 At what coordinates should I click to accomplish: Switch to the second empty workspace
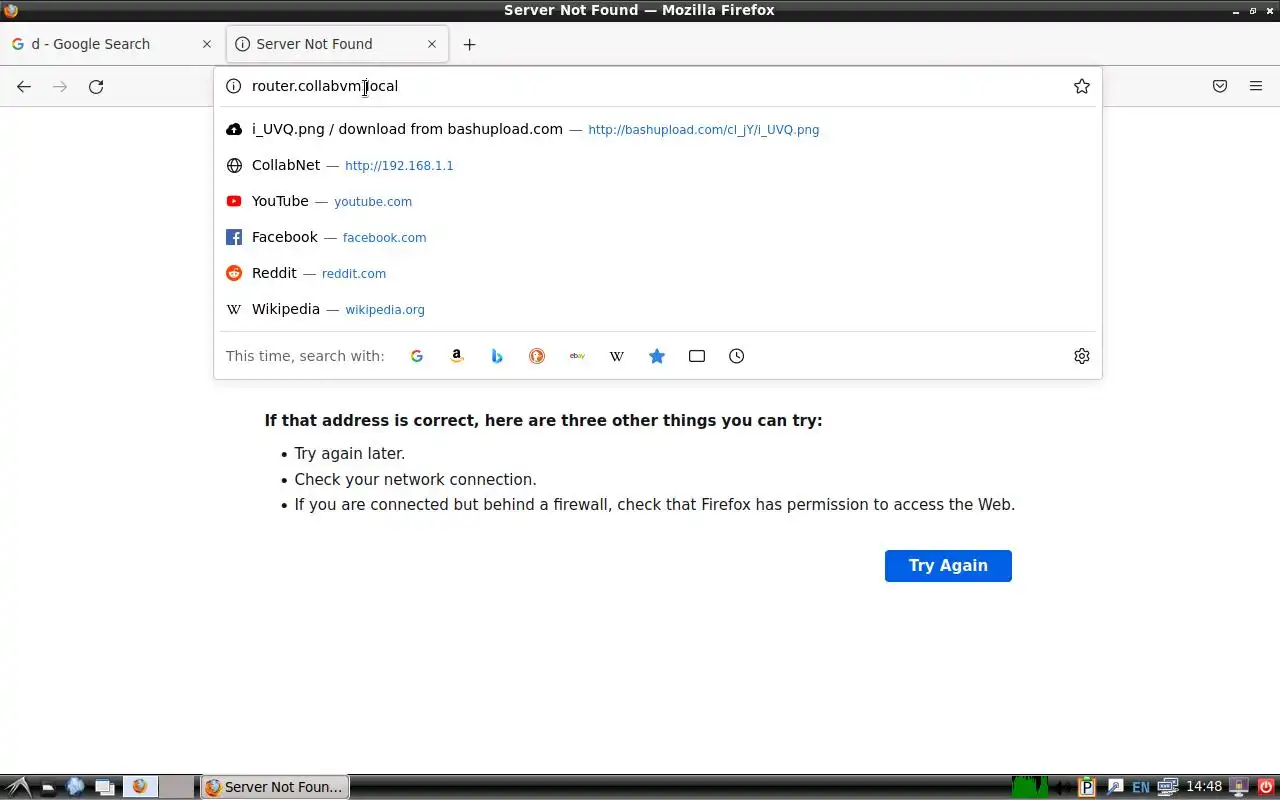177,787
